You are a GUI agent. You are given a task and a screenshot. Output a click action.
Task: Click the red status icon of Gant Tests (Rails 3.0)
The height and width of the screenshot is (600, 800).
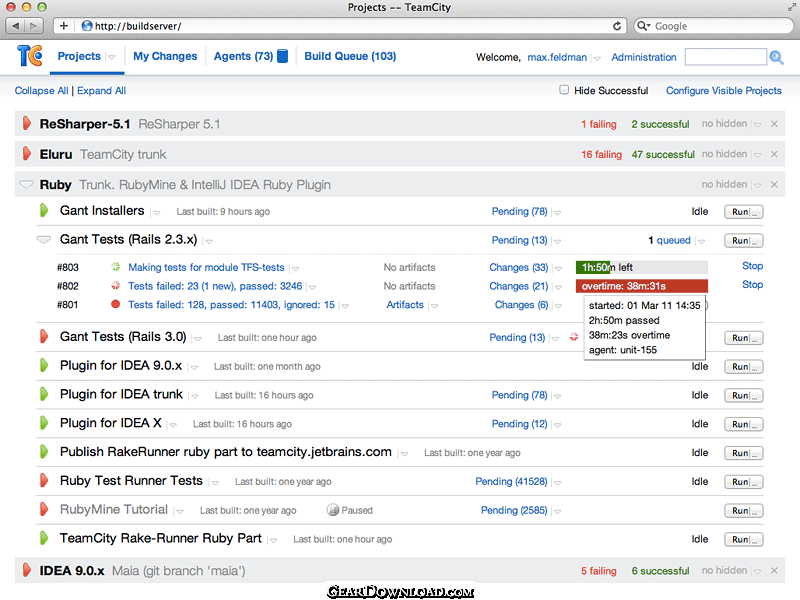click(44, 336)
